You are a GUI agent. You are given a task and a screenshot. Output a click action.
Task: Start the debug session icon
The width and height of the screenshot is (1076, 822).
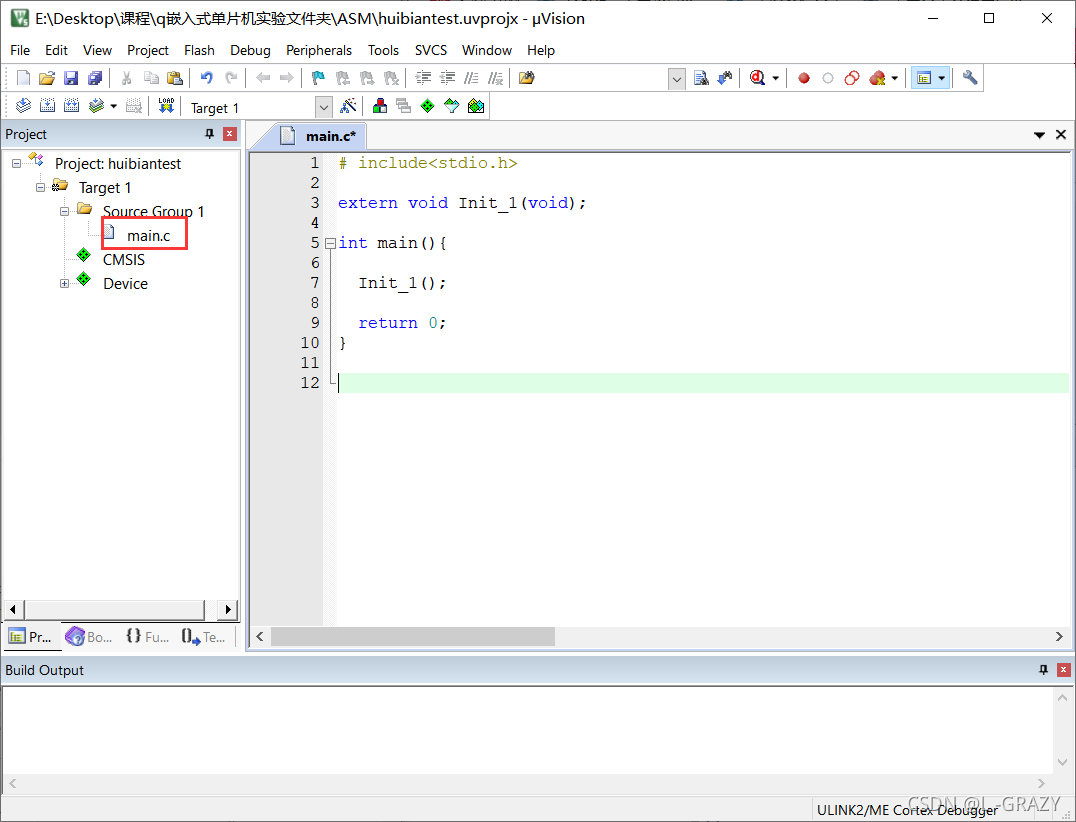click(758, 78)
